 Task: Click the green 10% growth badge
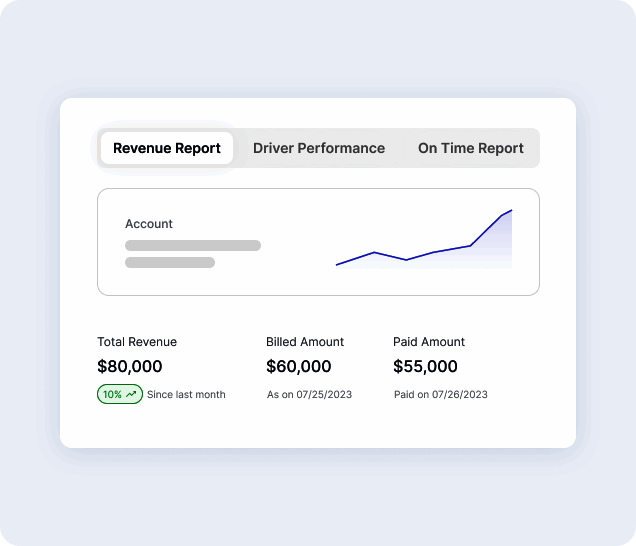coord(119,395)
